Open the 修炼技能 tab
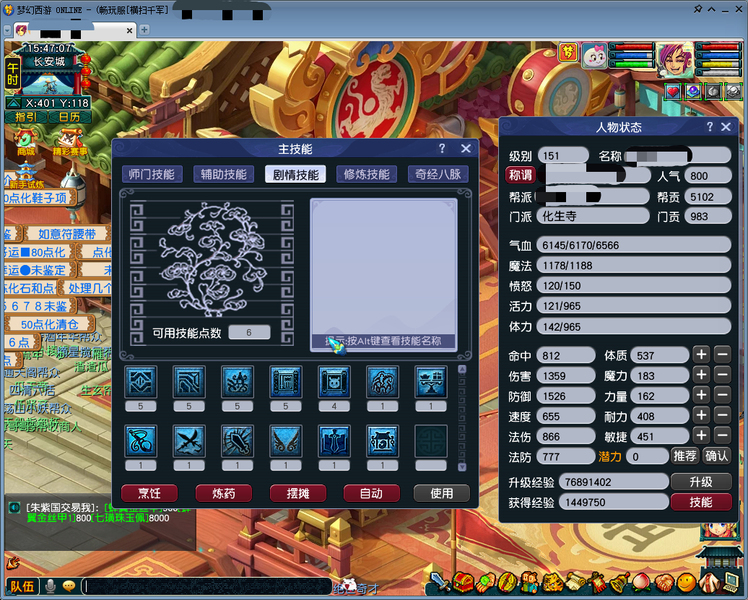 point(367,175)
